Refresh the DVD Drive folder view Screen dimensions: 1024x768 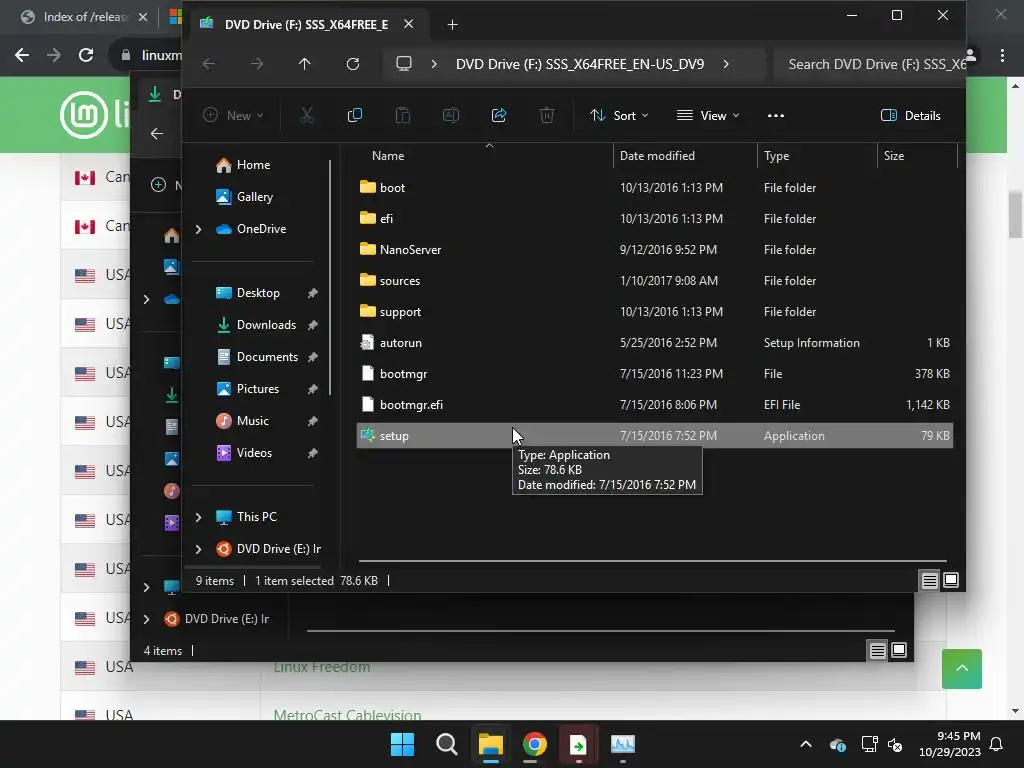click(x=353, y=64)
